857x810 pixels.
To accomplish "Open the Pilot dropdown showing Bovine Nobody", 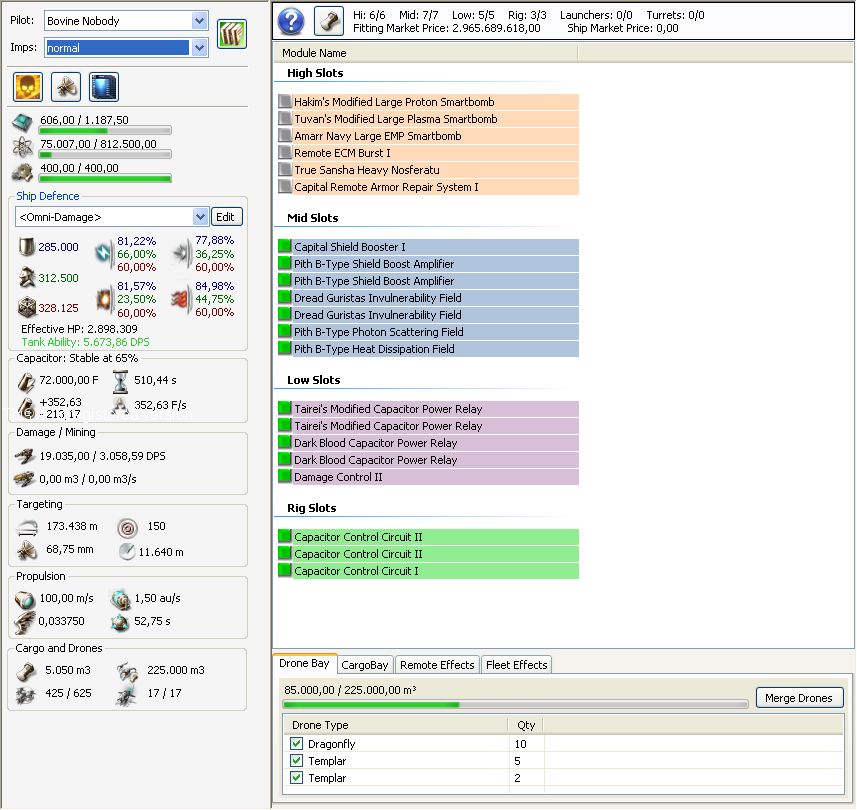I will click(x=126, y=21).
